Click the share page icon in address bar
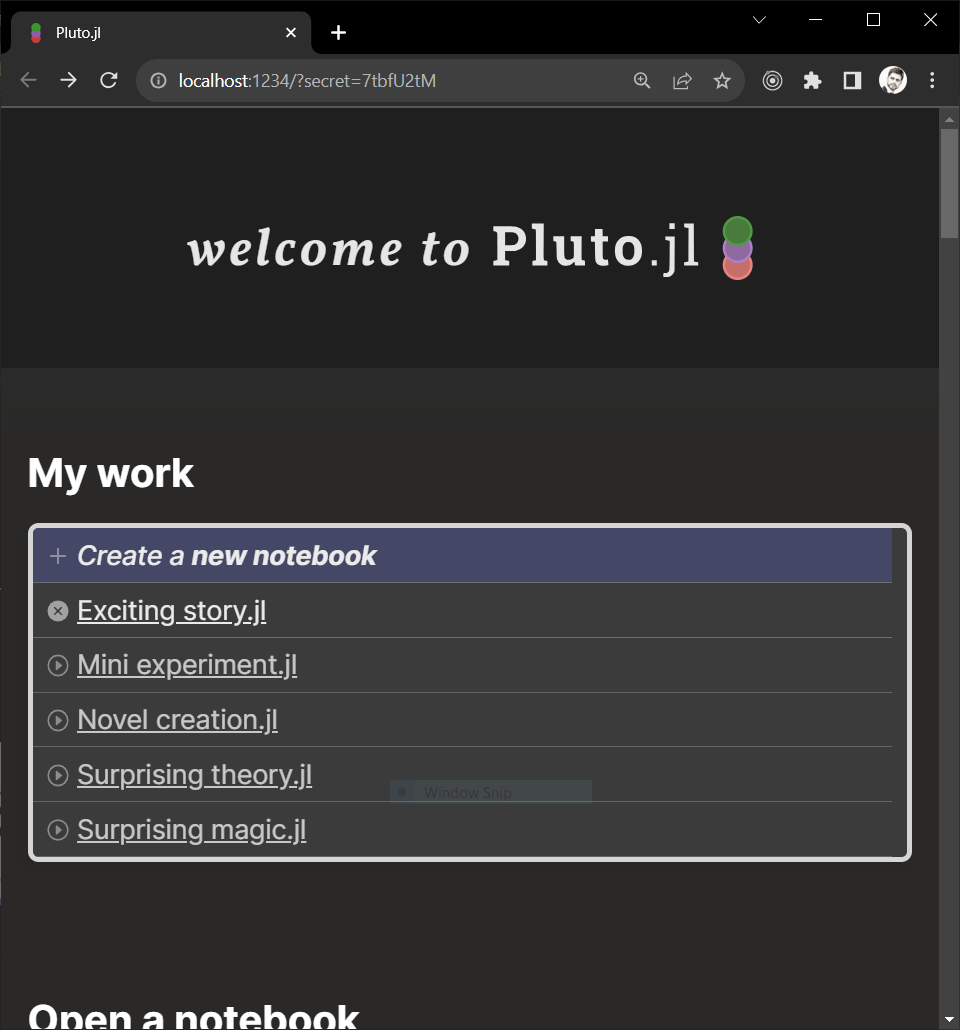Screen dimensions: 960x1030 (682, 81)
